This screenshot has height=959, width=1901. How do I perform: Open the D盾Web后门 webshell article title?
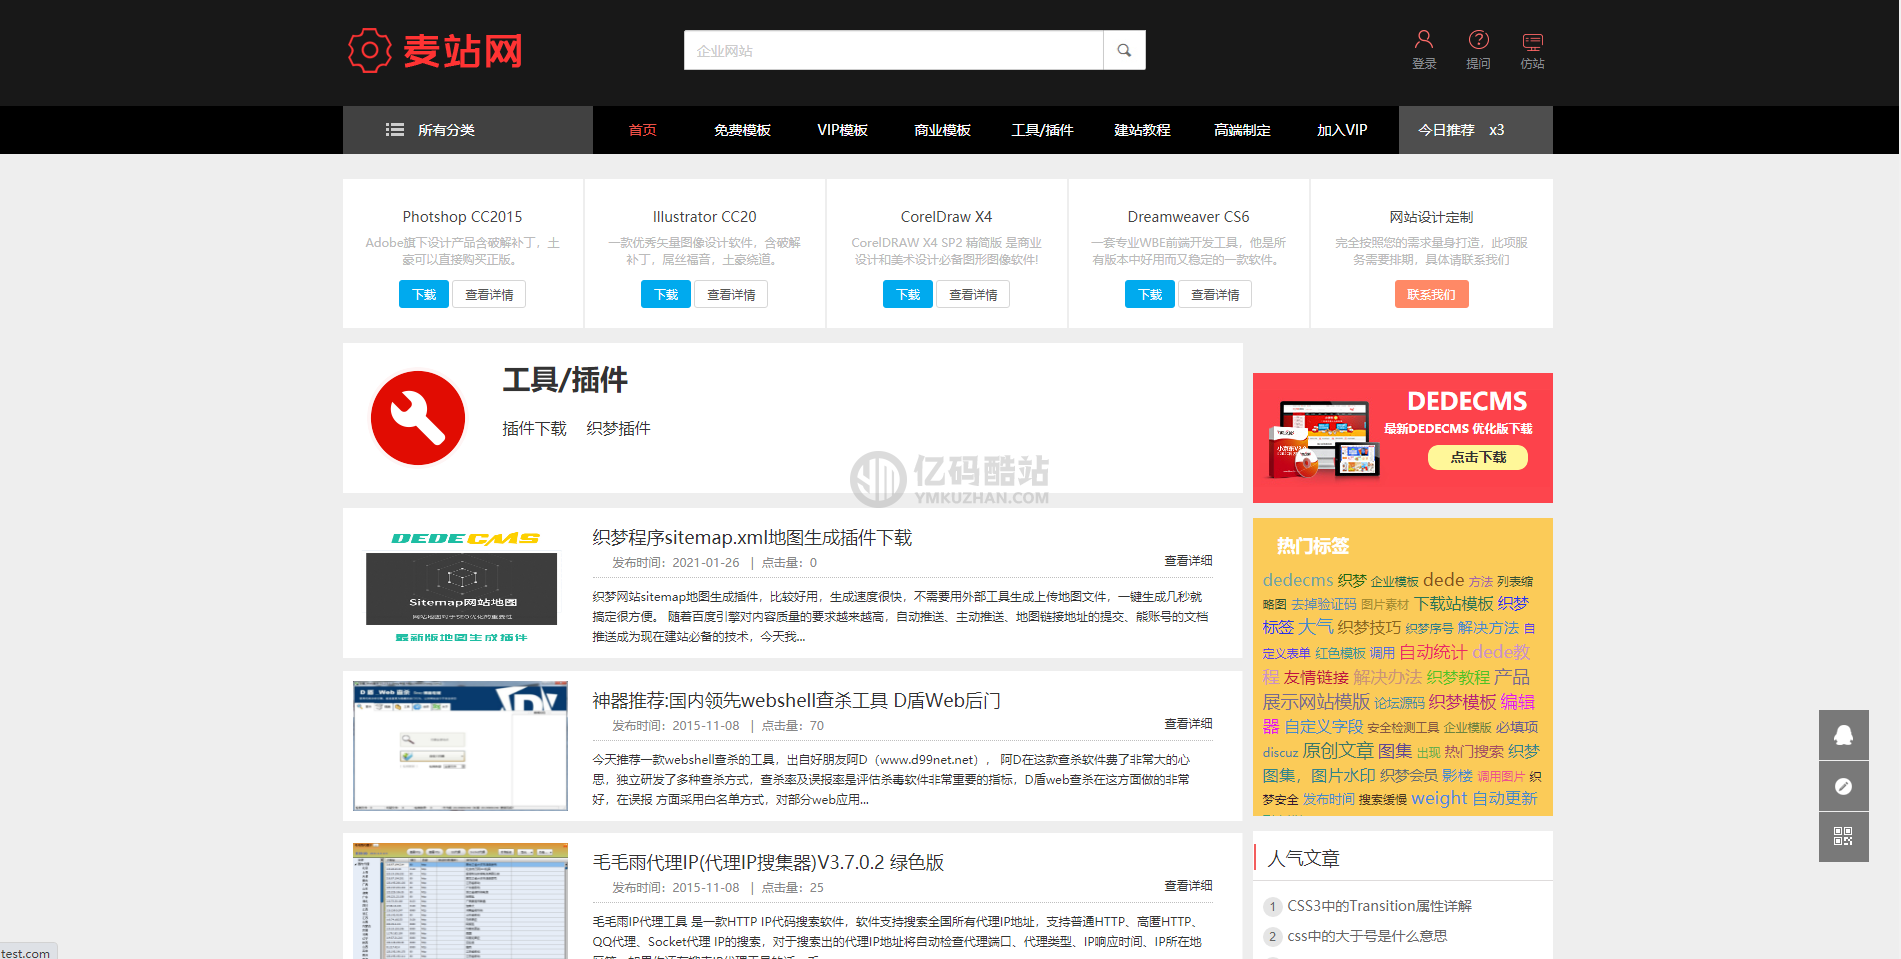point(796,700)
